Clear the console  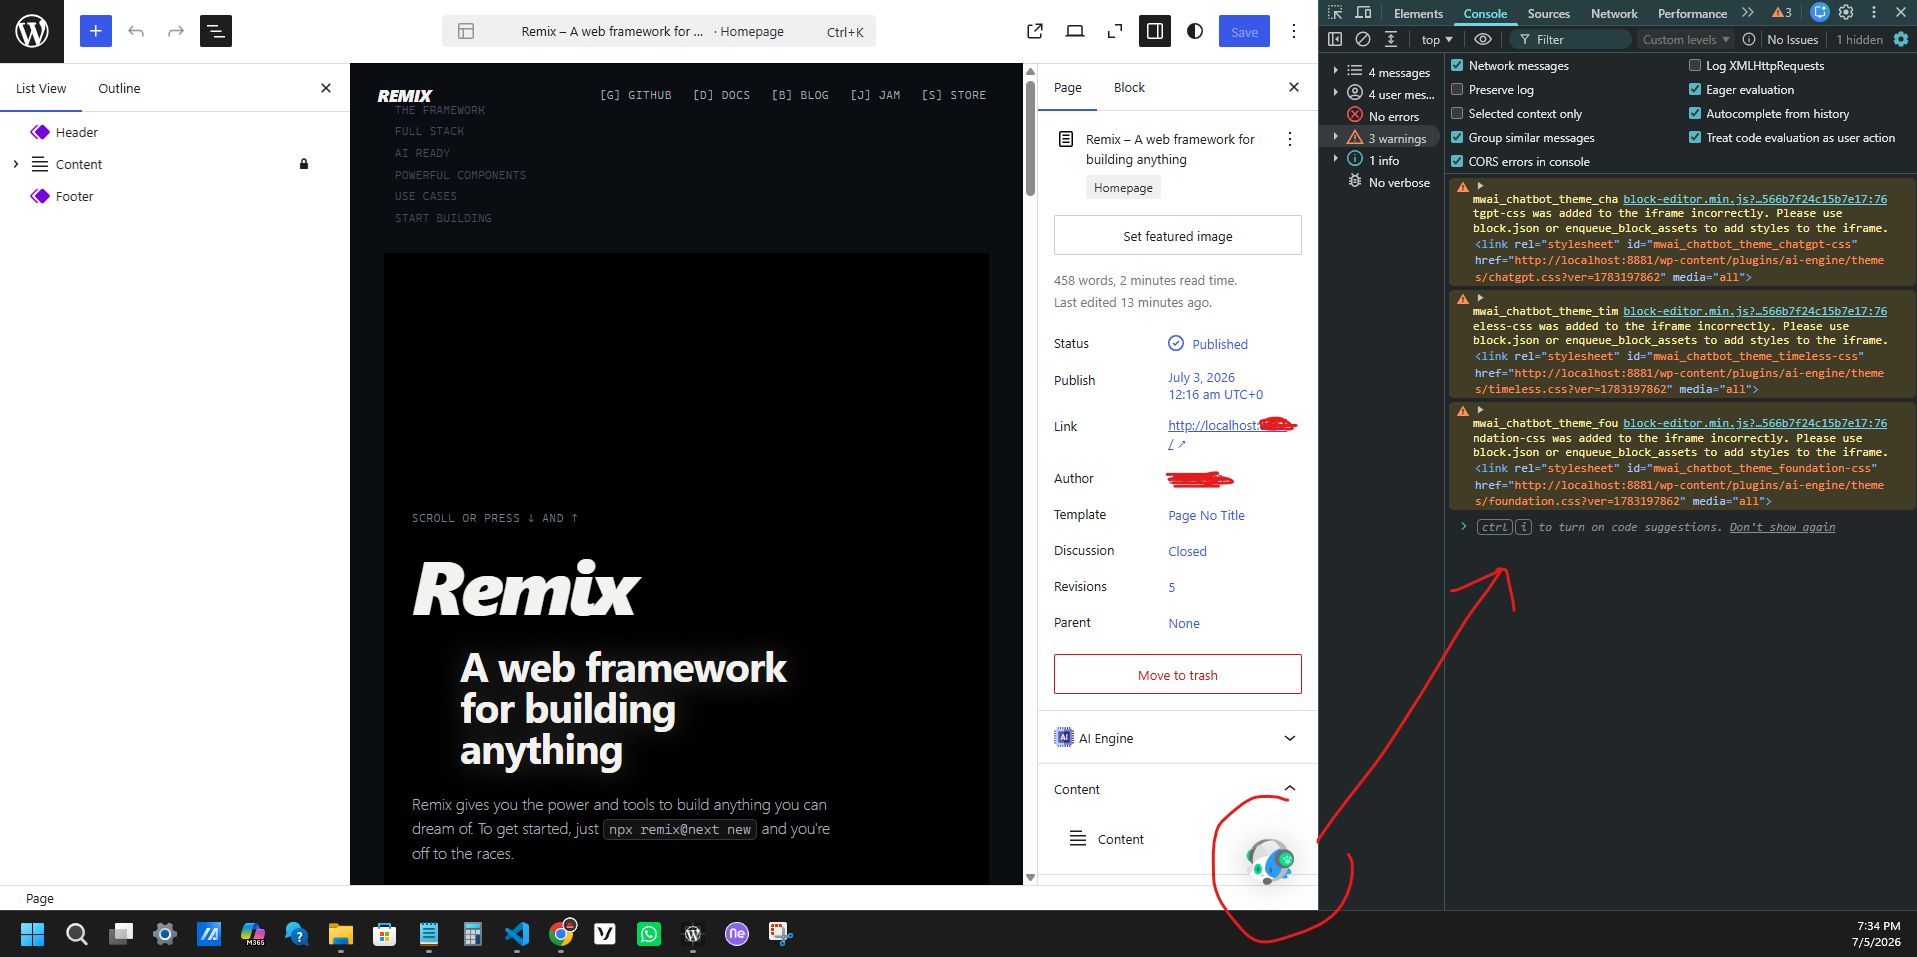click(x=1363, y=39)
